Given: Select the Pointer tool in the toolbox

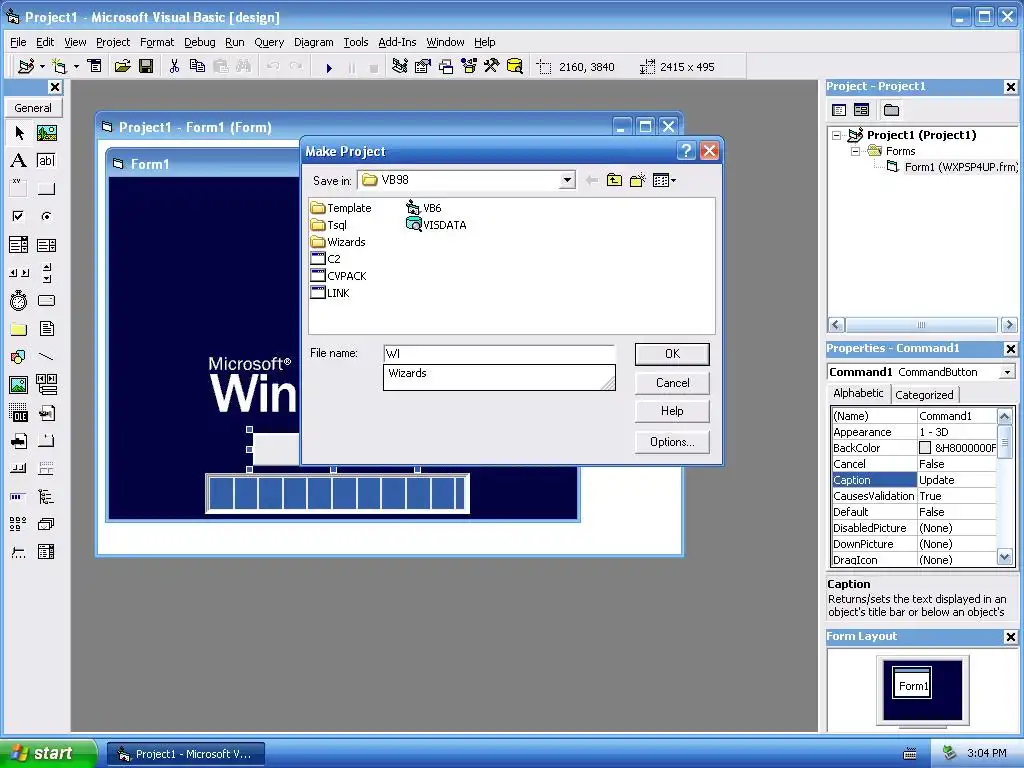Looking at the screenshot, I should (19, 133).
